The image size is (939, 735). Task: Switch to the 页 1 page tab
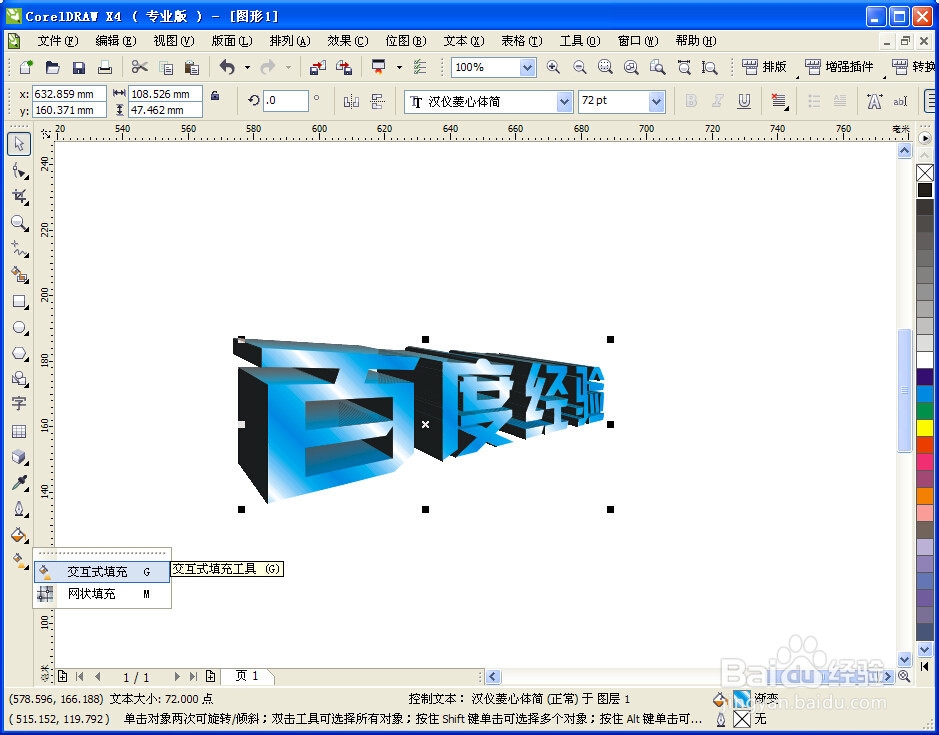point(247,676)
